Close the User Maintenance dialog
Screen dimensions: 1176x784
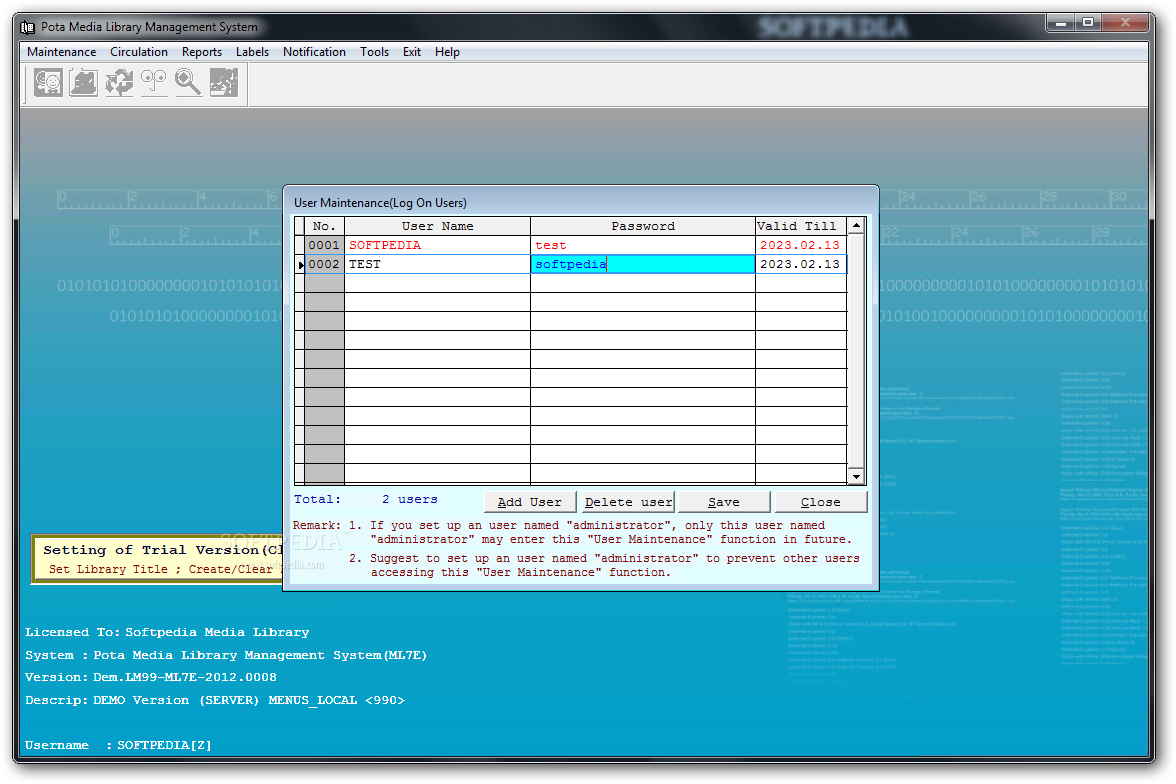820,502
